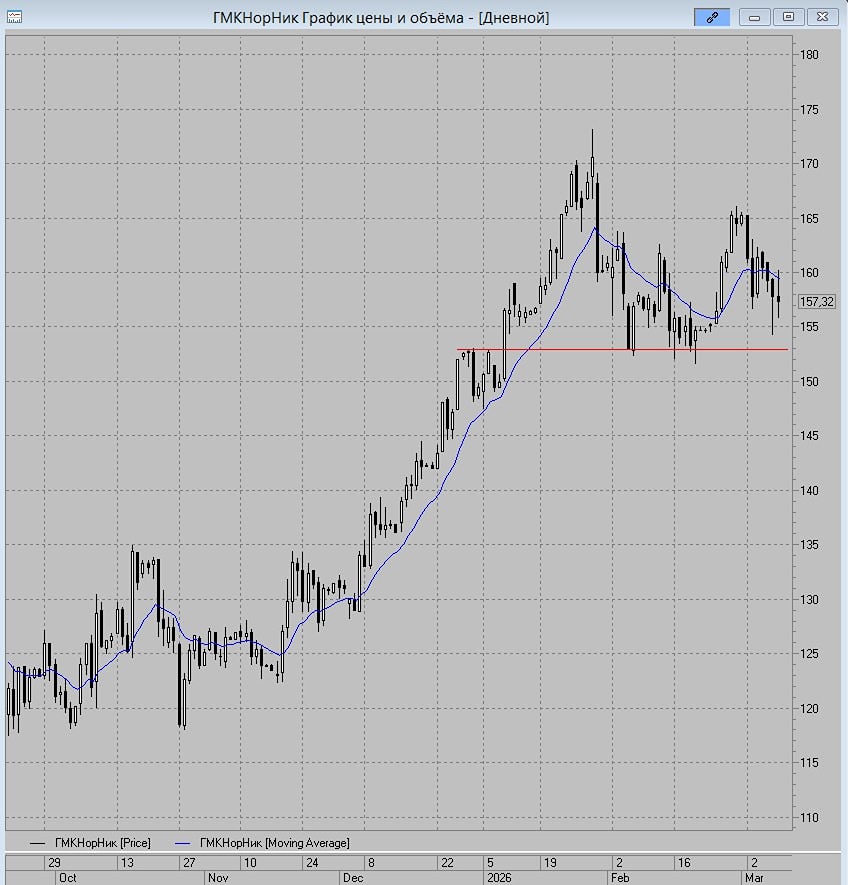Click the date 8 on time axis

coord(371,862)
